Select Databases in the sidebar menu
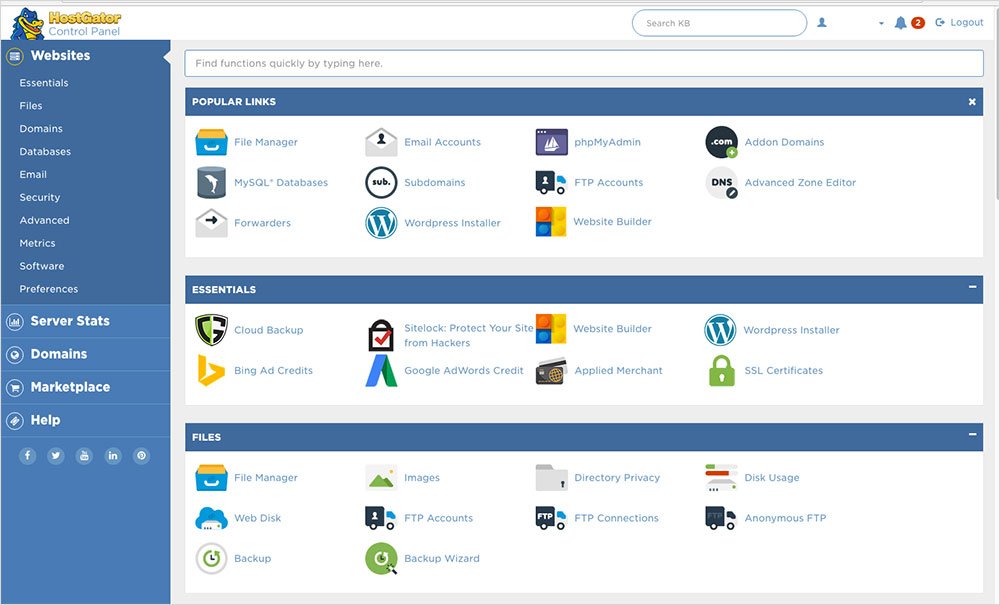The image size is (1000, 605). coord(45,152)
